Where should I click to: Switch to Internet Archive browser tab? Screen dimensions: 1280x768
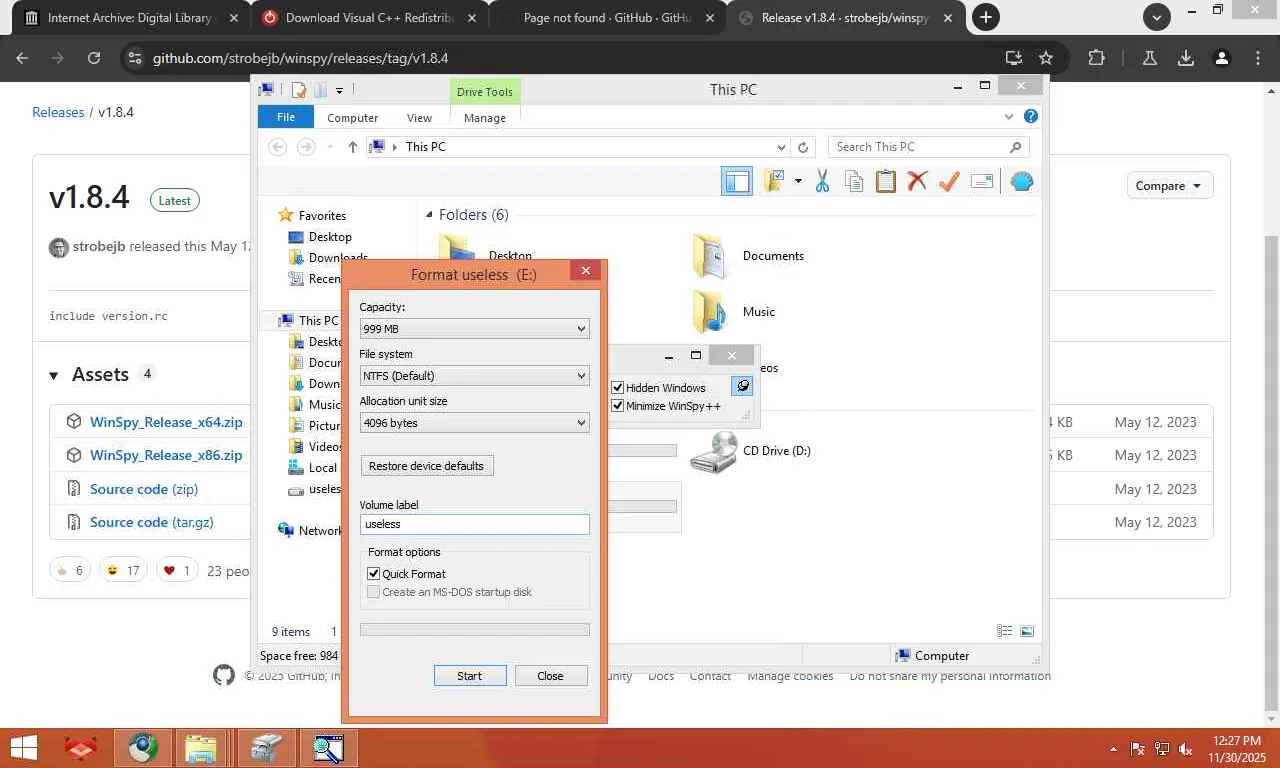pyautogui.click(x=133, y=17)
